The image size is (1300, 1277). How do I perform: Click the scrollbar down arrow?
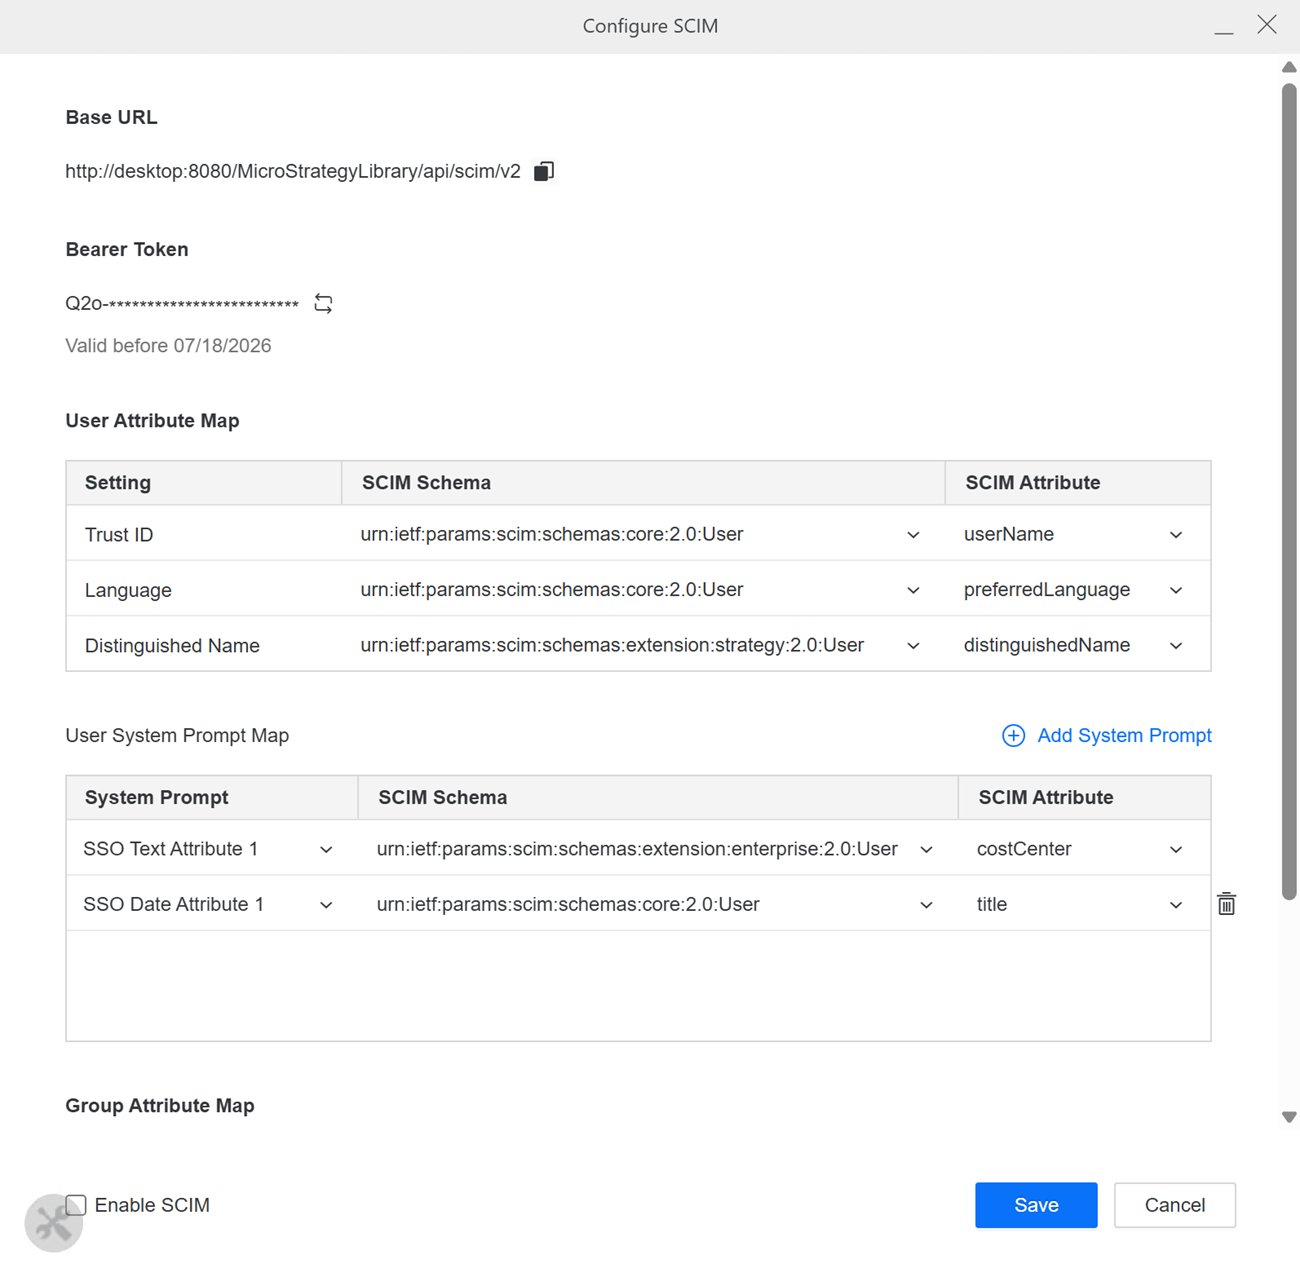pyautogui.click(x=1289, y=1117)
